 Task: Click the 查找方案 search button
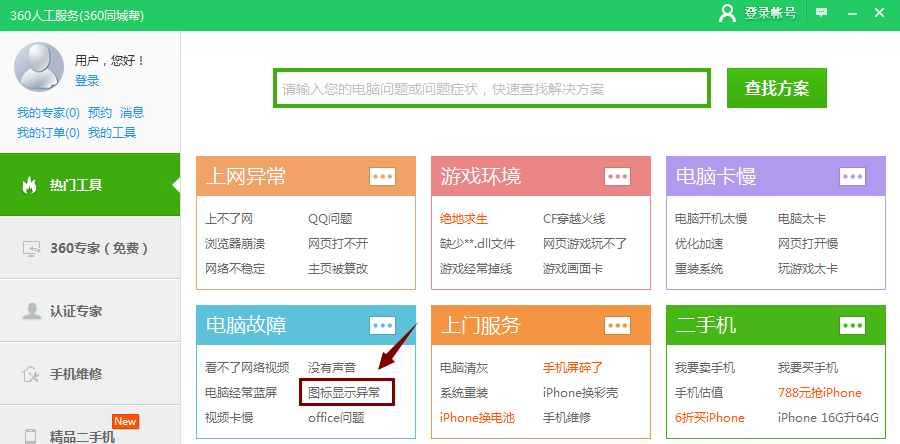tap(777, 88)
